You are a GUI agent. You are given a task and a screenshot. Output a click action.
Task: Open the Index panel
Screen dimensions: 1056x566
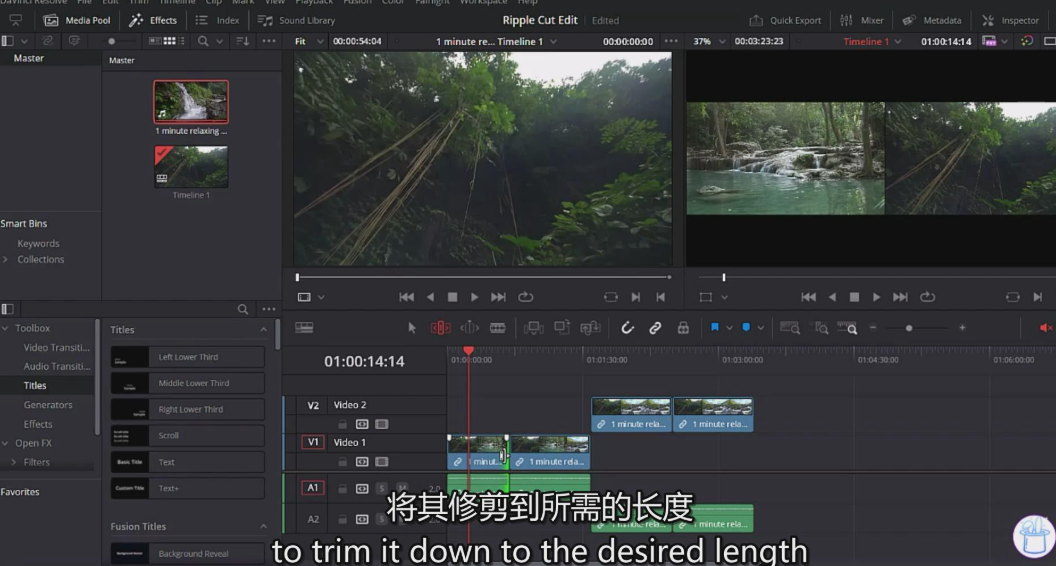point(218,20)
